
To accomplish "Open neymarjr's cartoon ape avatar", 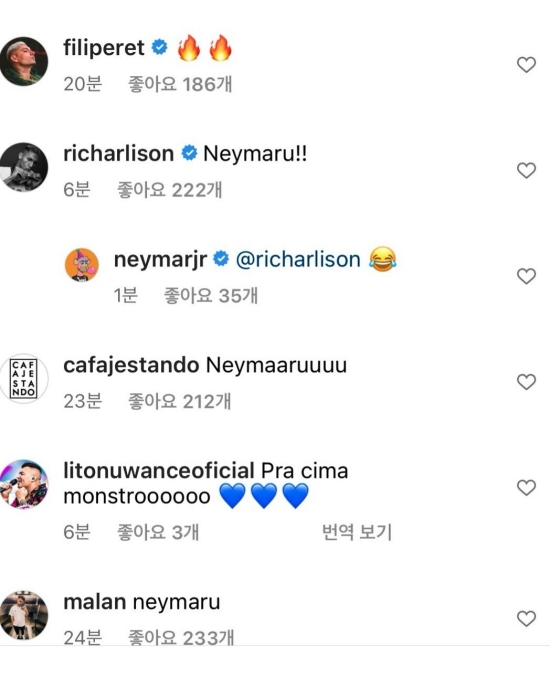I will pyautogui.click(x=82, y=265).
